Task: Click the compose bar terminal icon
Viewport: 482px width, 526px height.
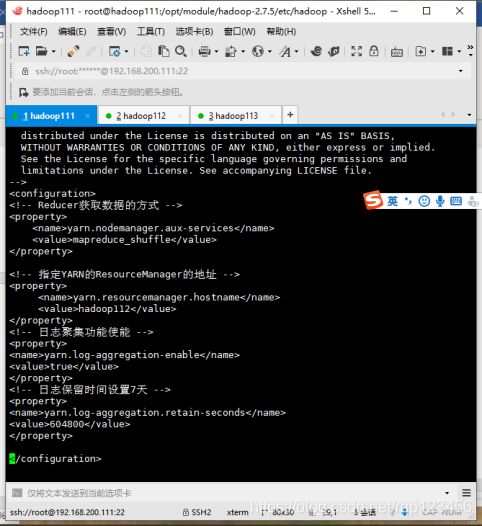Action: 17,493
